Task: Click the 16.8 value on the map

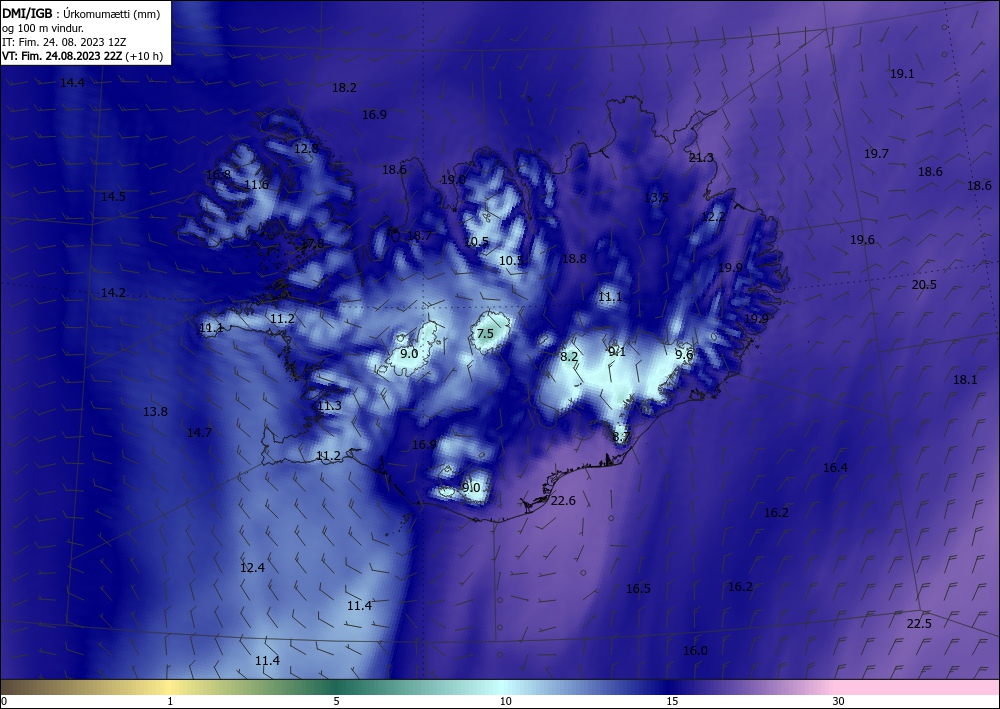Action: click(218, 175)
